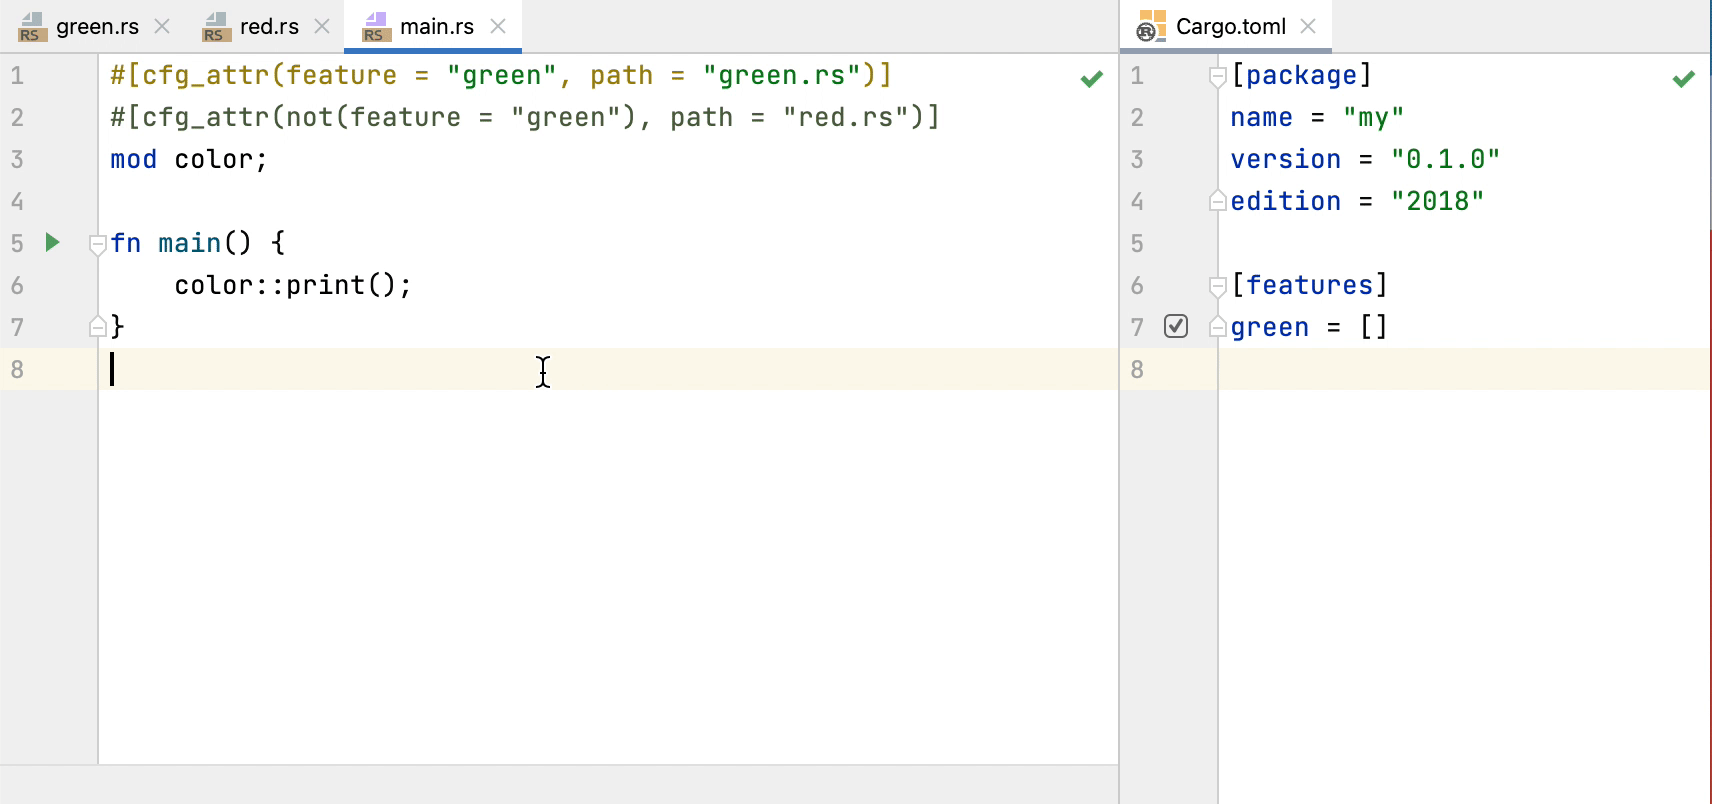Click the 'green' feature key

(x=1269, y=327)
